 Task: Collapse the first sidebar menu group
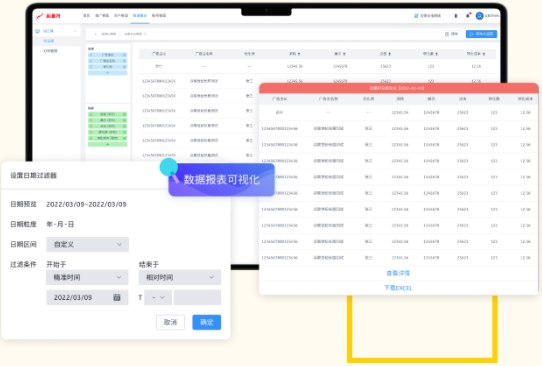[57, 31]
